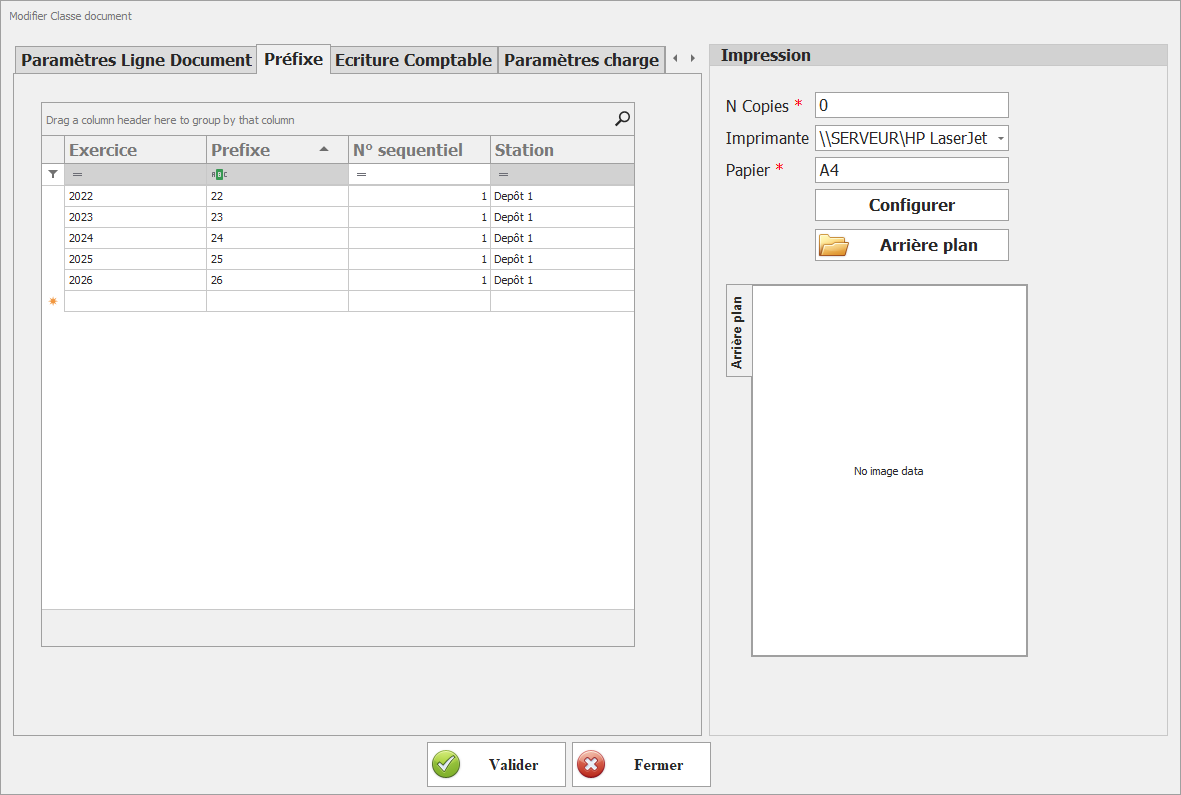The width and height of the screenshot is (1181, 795).
Task: Click the Station column equals filter icon
Action: pos(503,174)
